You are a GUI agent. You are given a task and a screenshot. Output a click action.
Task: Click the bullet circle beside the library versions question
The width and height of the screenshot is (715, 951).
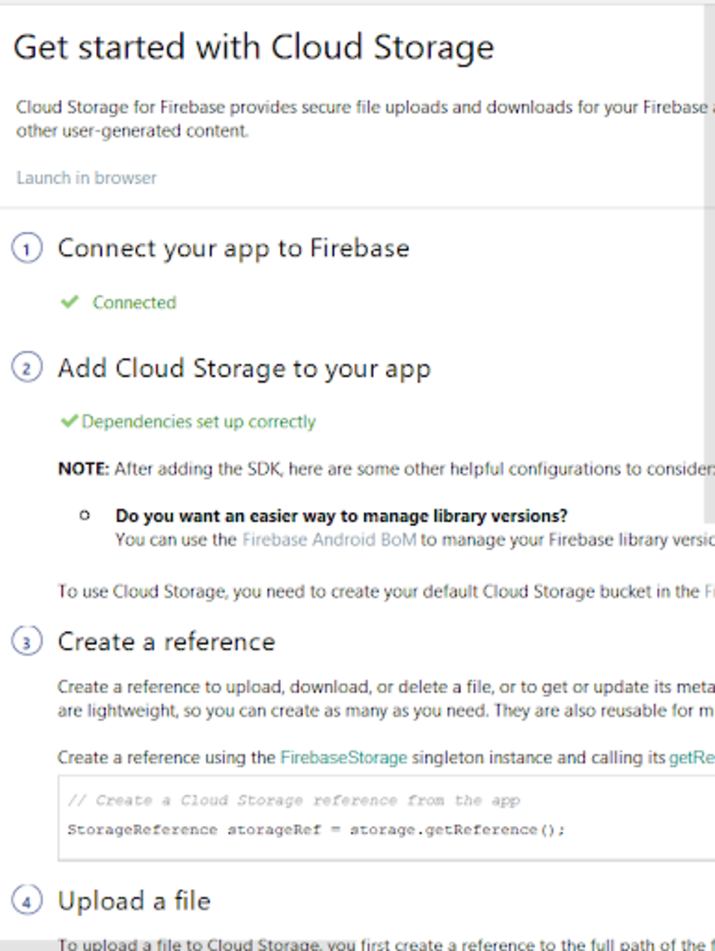(85, 515)
